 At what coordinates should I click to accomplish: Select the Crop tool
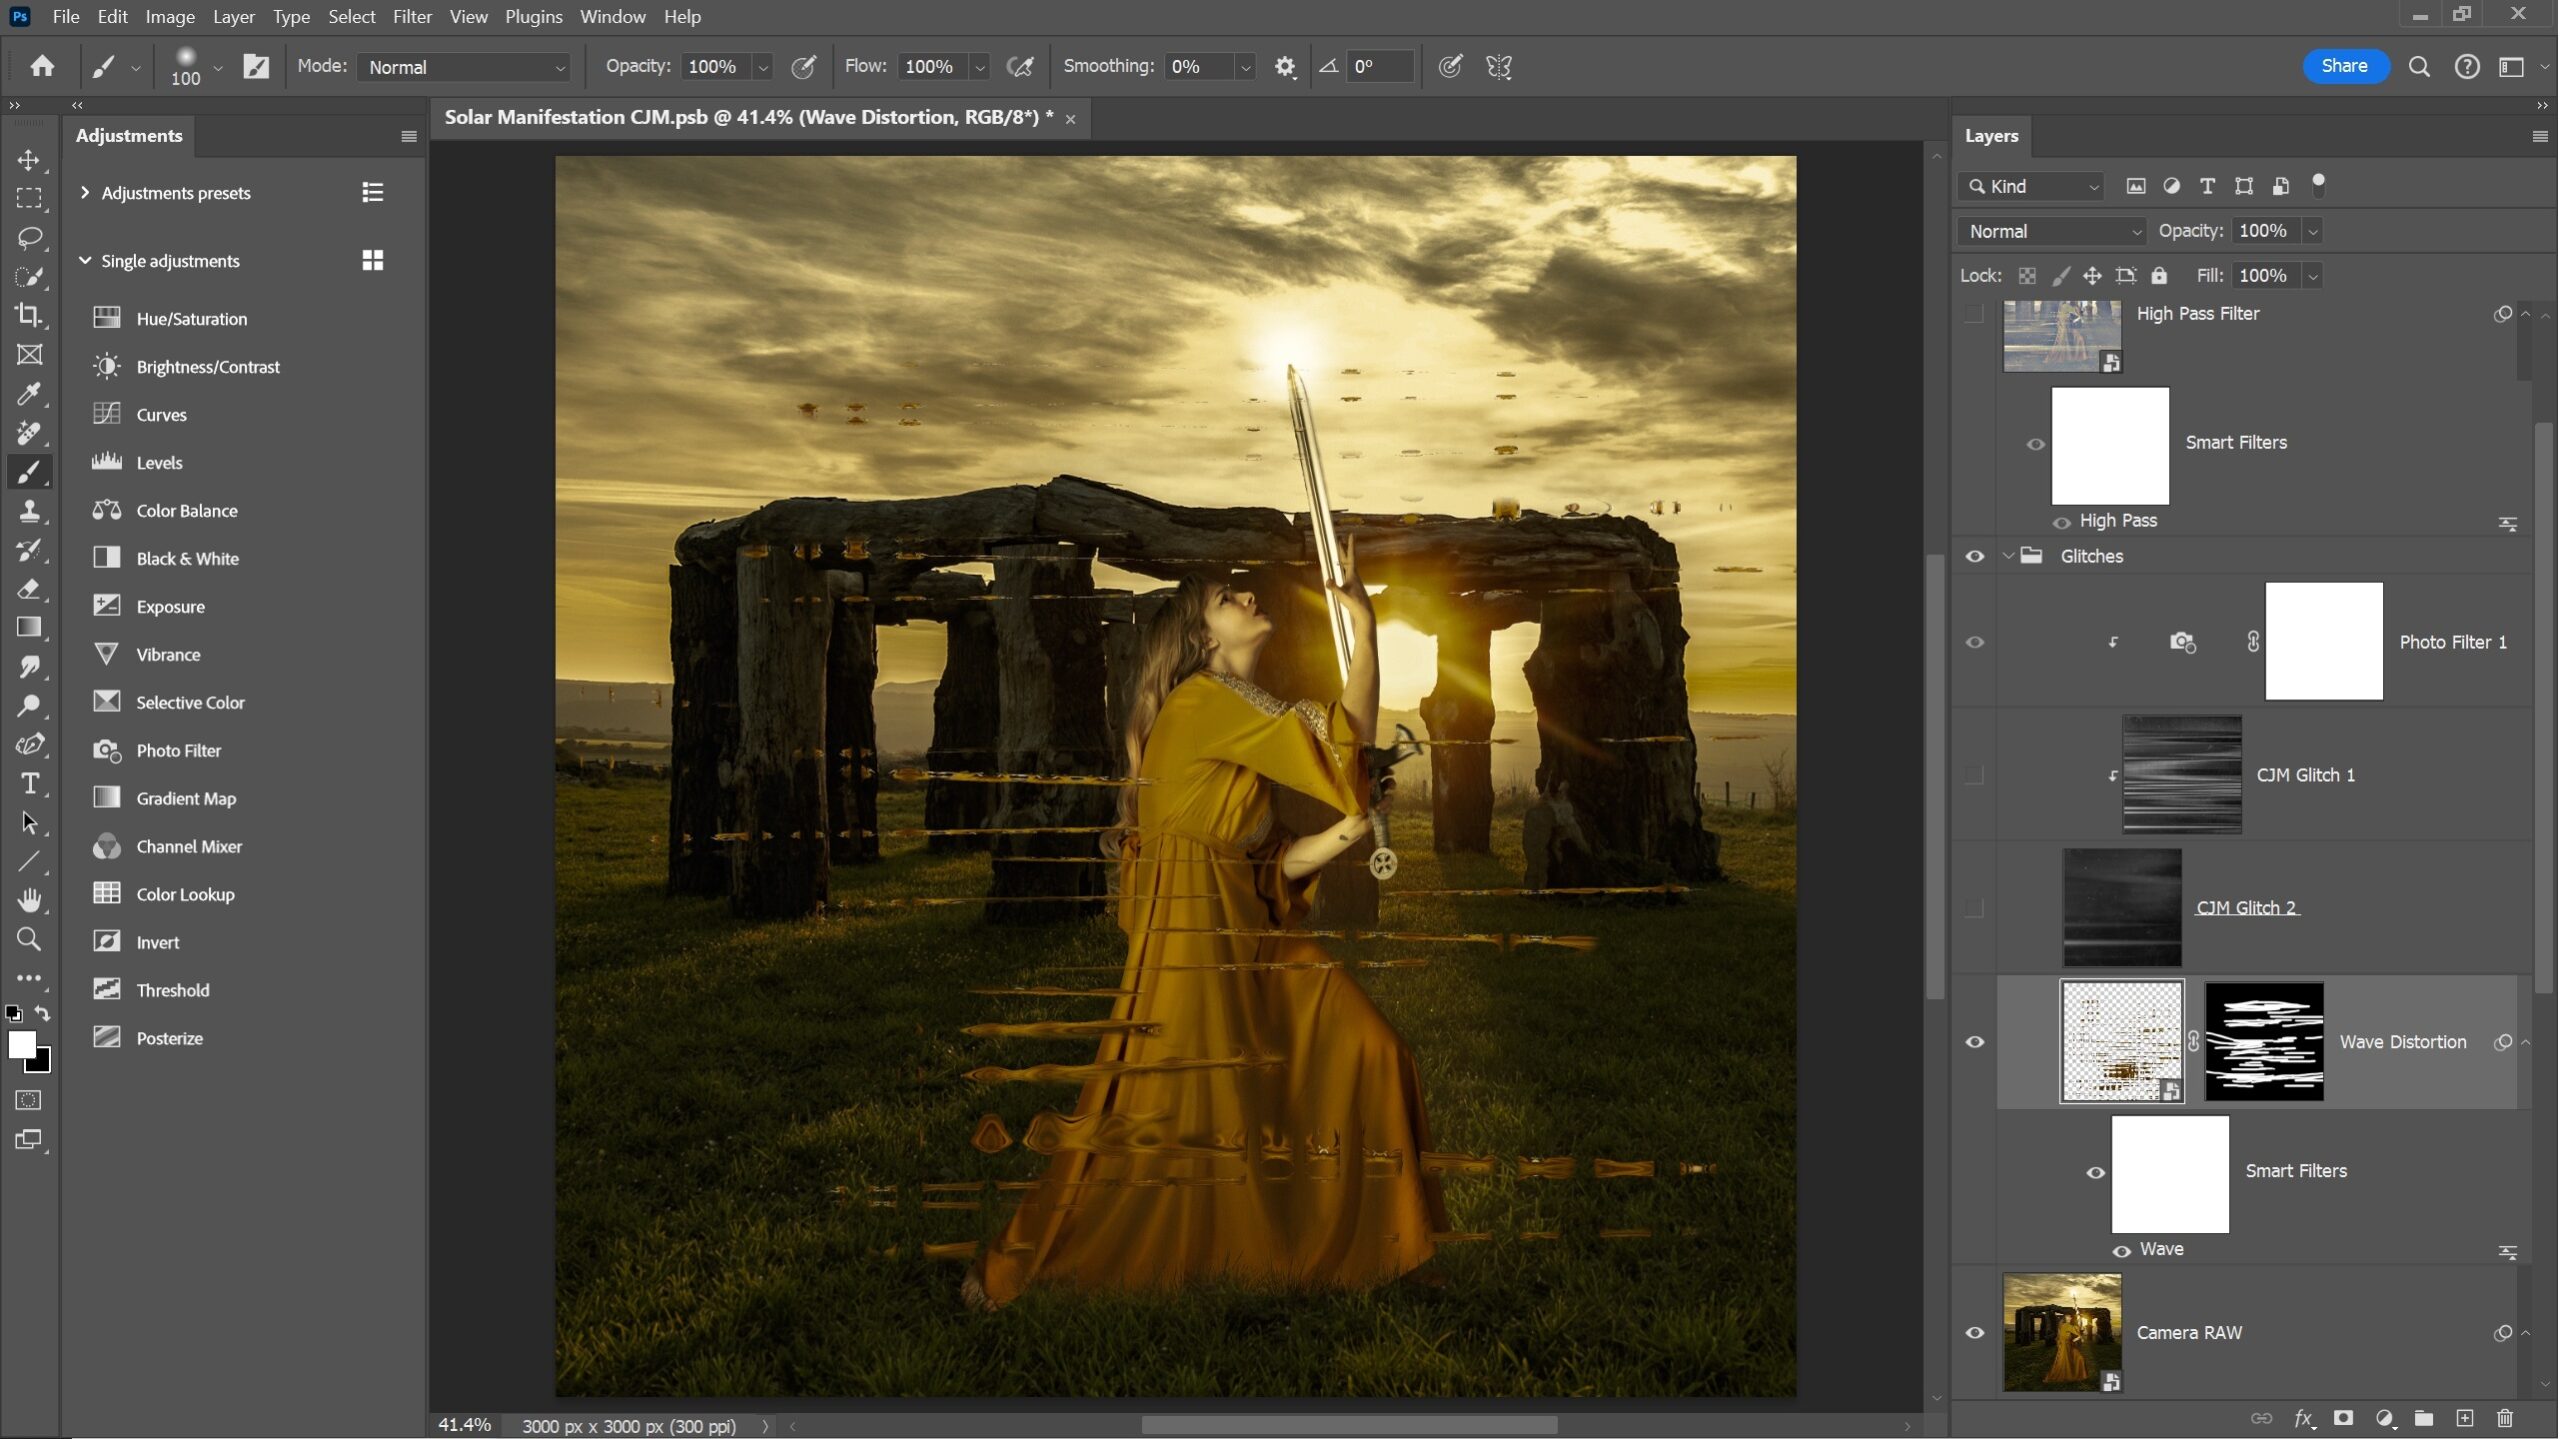(28, 315)
